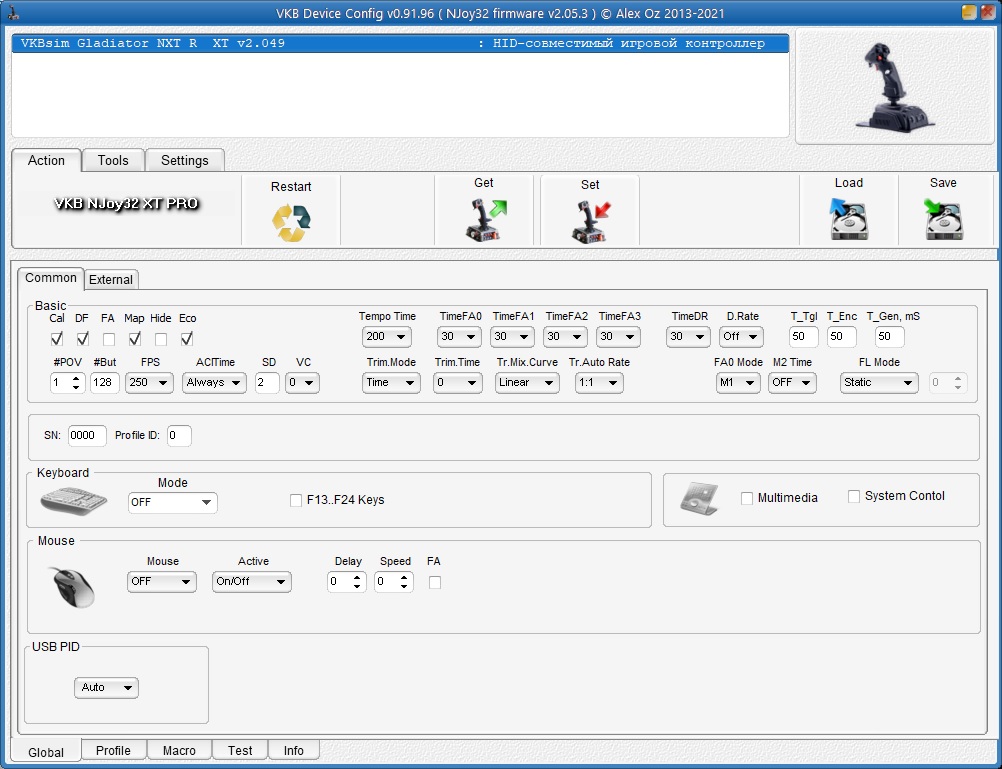Screen dimensions: 1002x769
Task: Click the mouse icon in Mouse section
Action: tap(73, 587)
